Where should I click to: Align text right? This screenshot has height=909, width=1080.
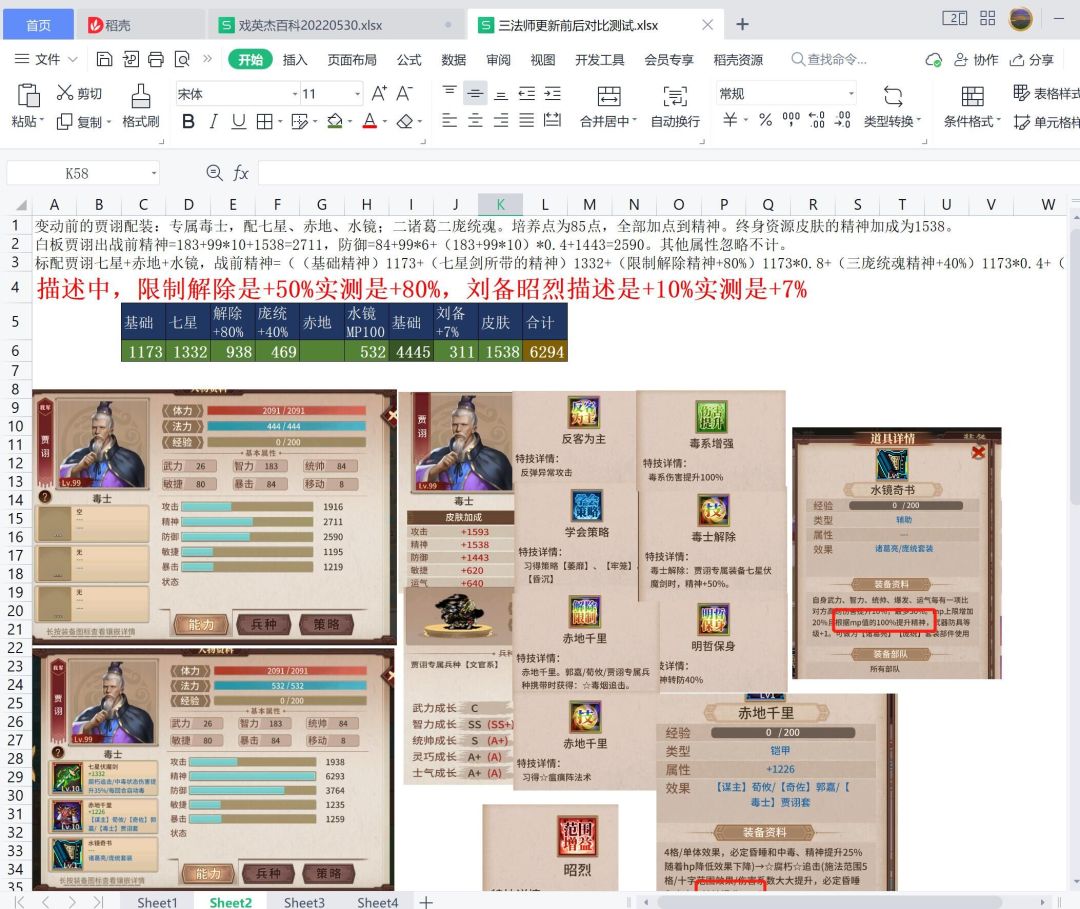[x=501, y=121]
